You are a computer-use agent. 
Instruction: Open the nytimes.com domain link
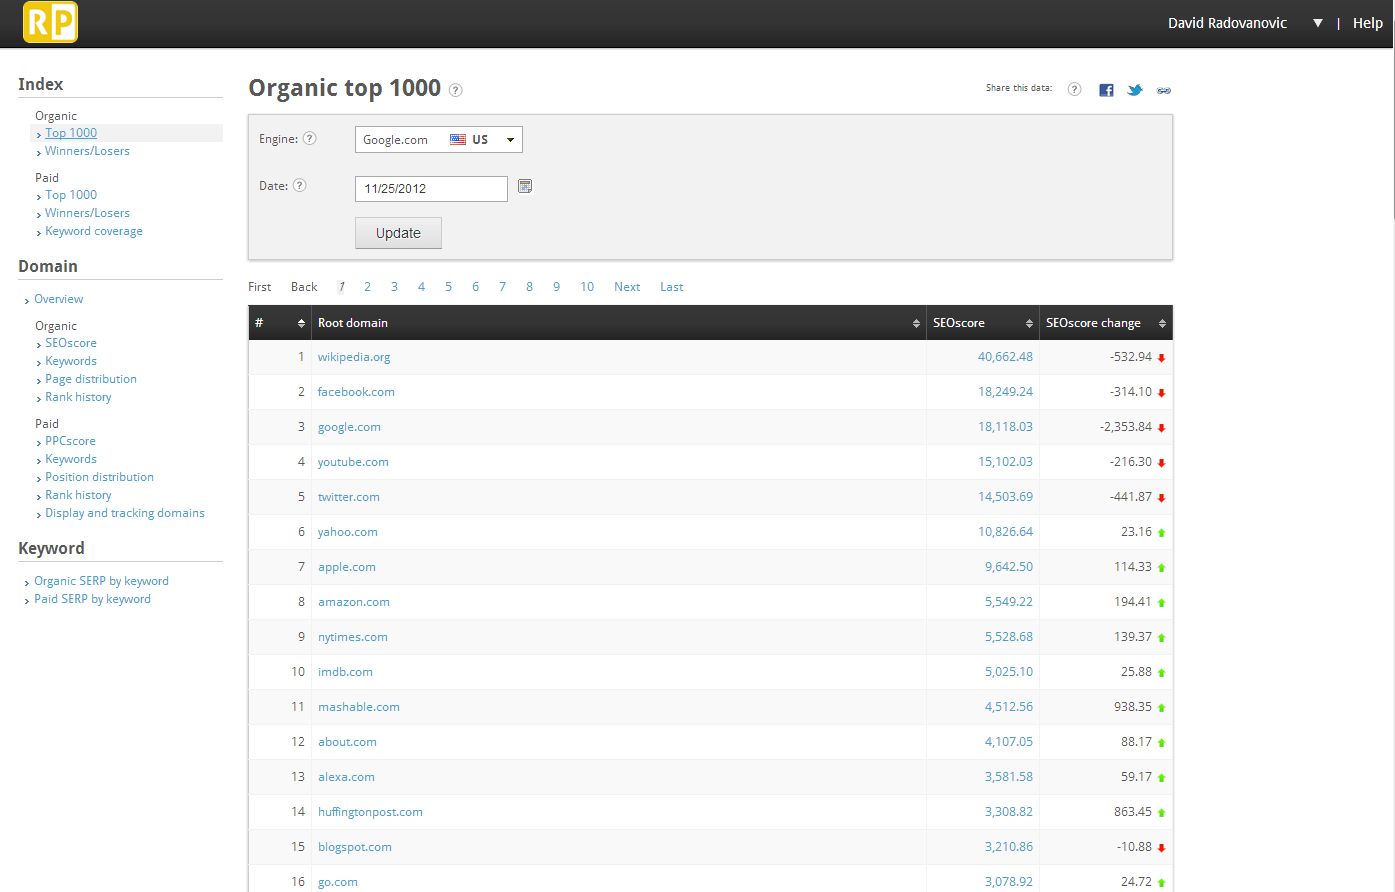tap(353, 637)
